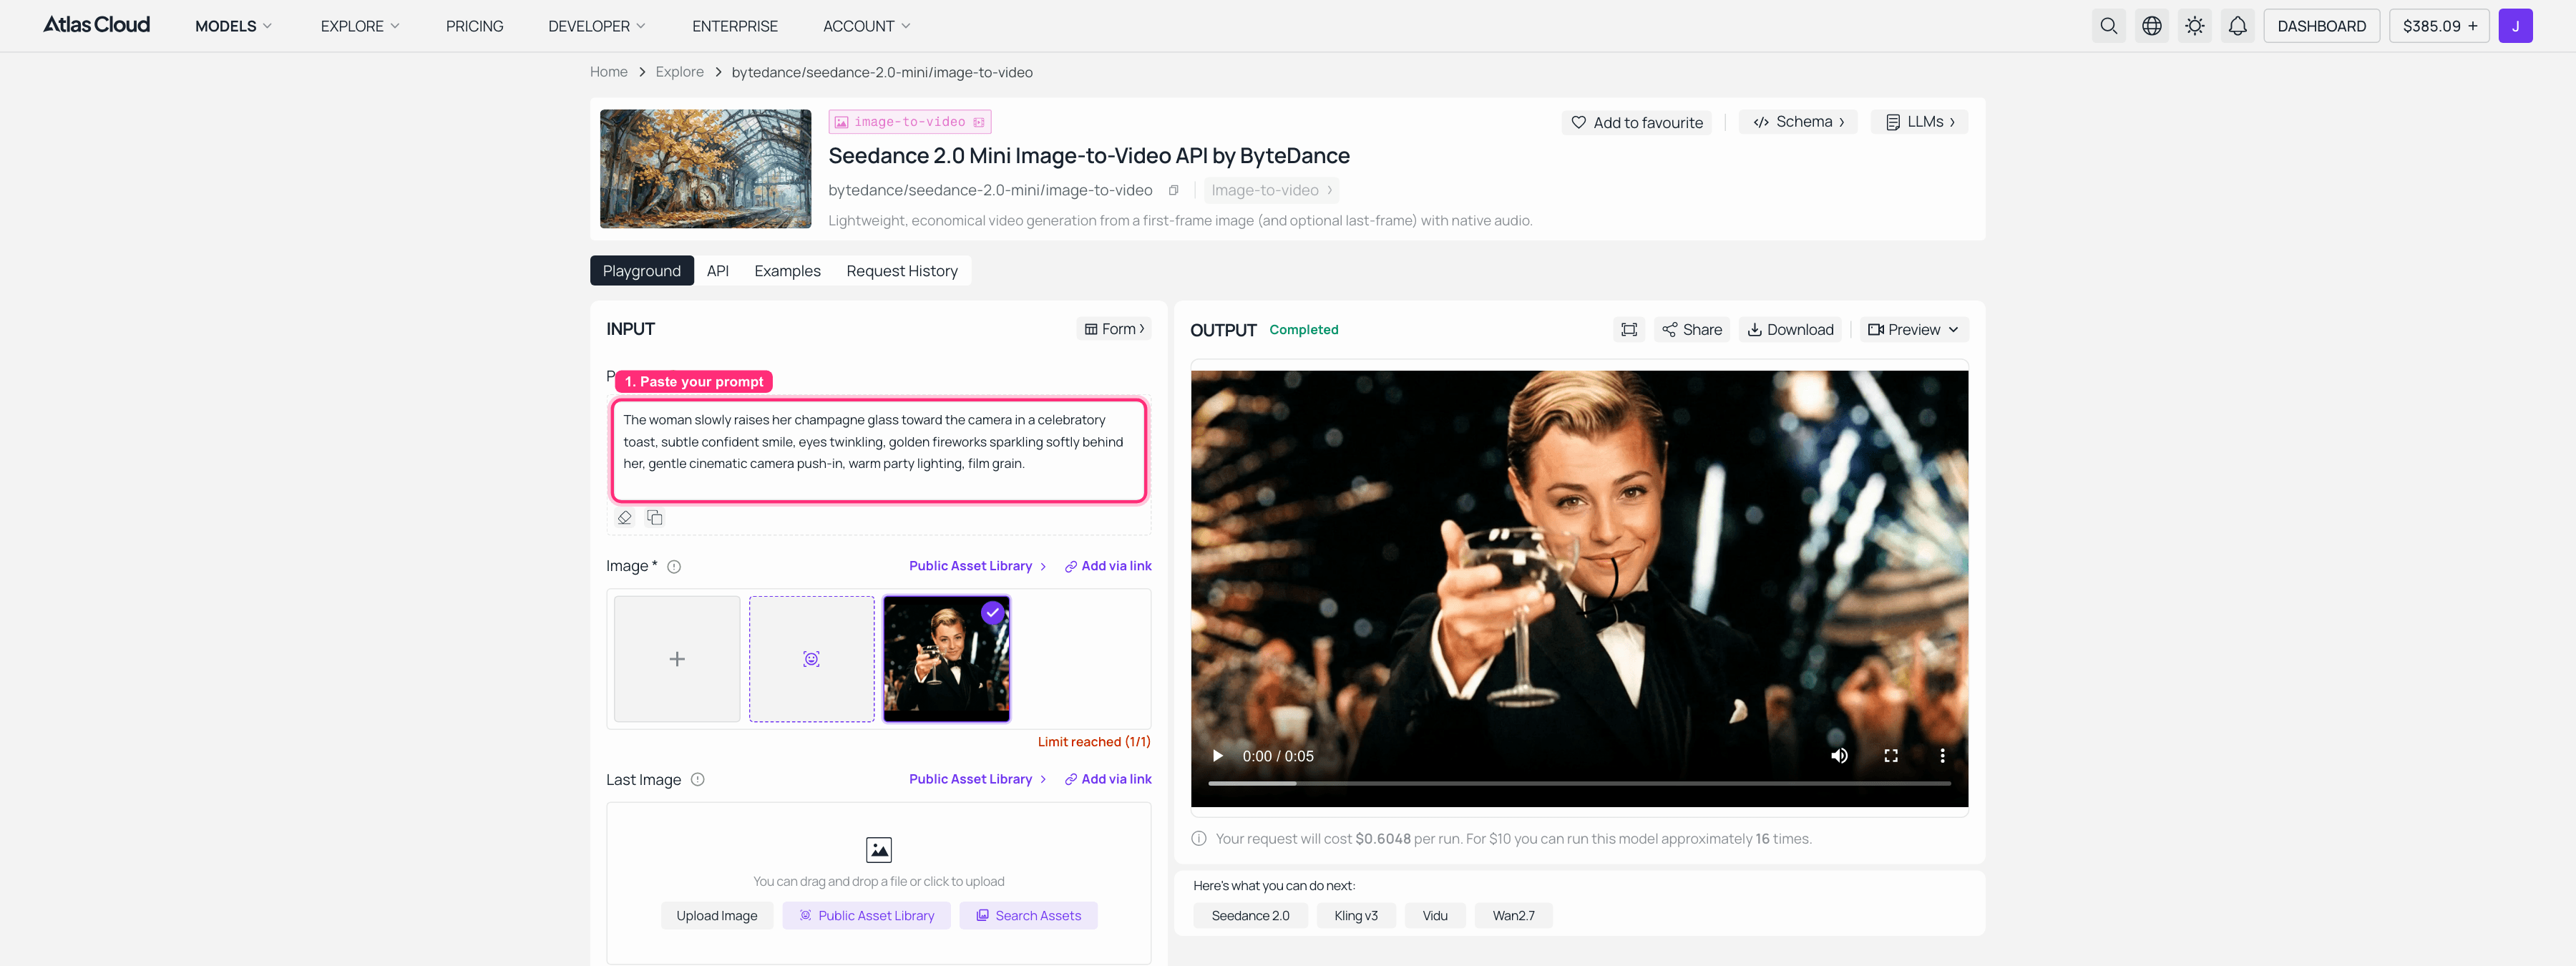Viewport: 2576px width, 966px height.
Task: Click the fit-to-screen icon beside Share
Action: tap(1628, 329)
